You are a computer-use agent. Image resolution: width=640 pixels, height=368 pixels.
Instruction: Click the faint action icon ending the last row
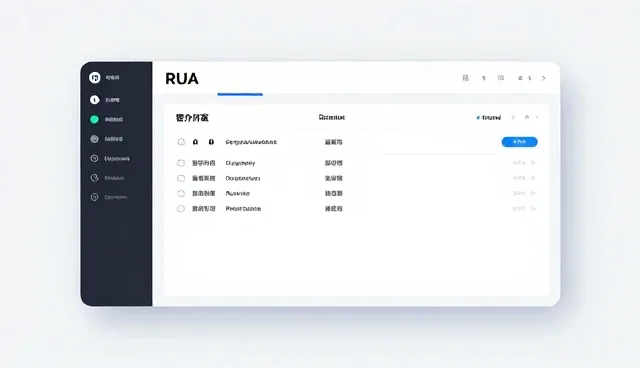(x=533, y=208)
